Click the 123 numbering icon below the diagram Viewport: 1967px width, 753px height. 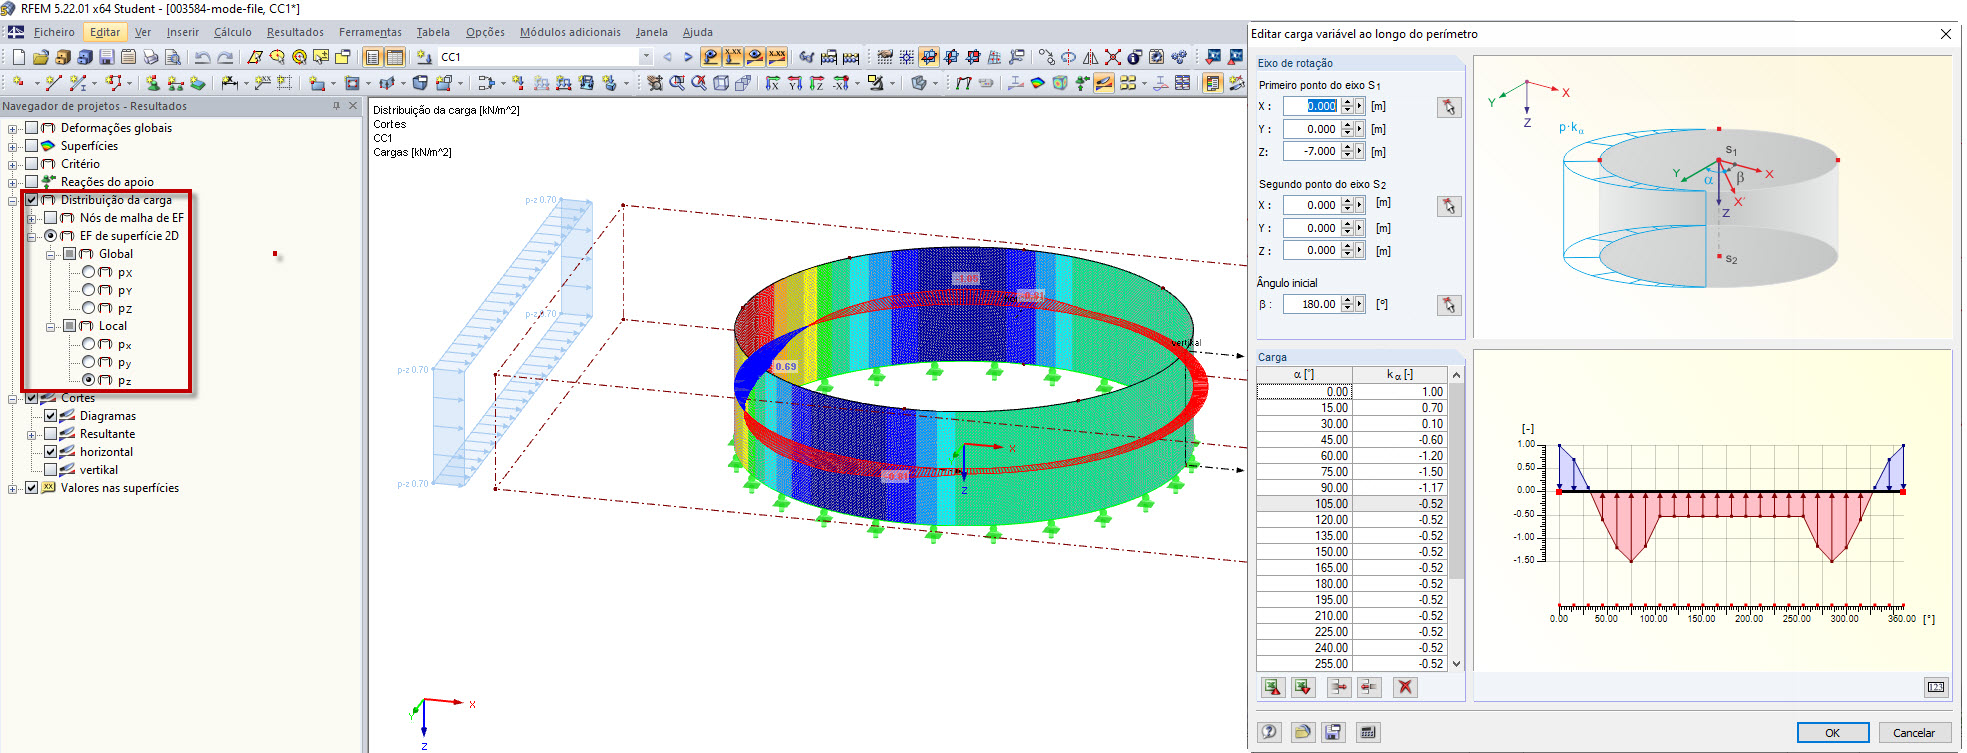pos(1936,687)
